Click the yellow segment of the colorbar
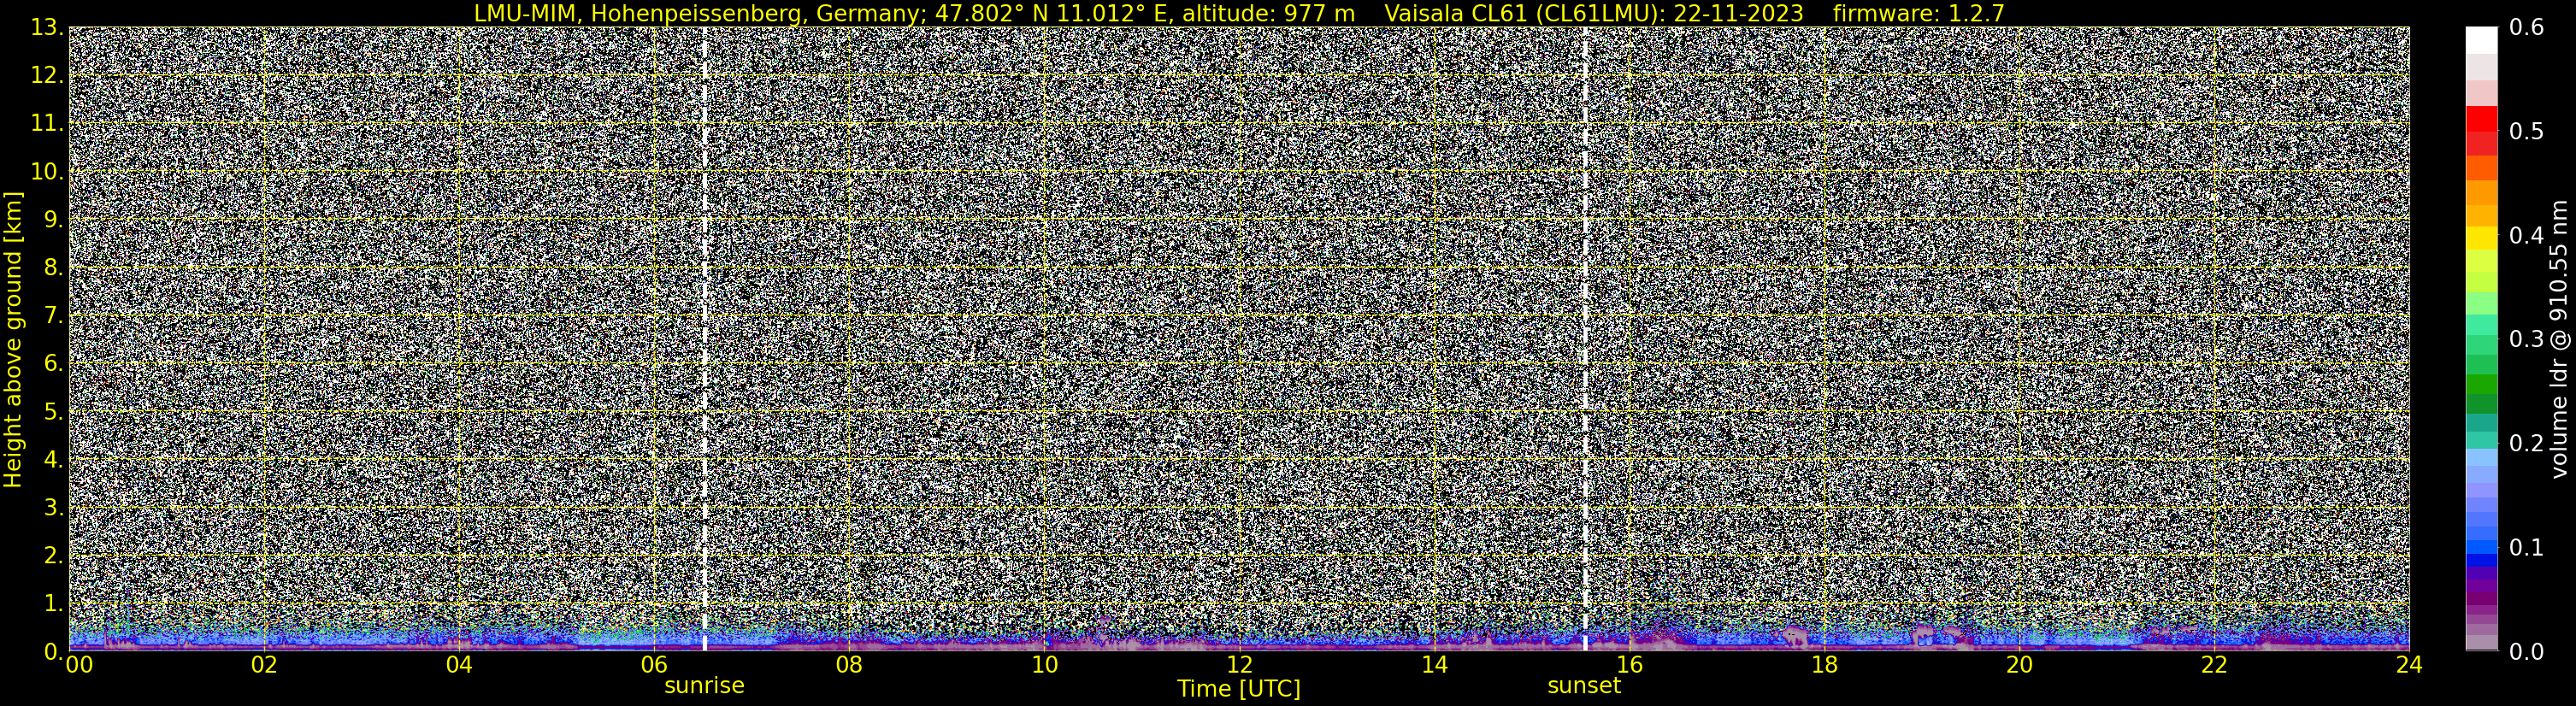 2481,239
